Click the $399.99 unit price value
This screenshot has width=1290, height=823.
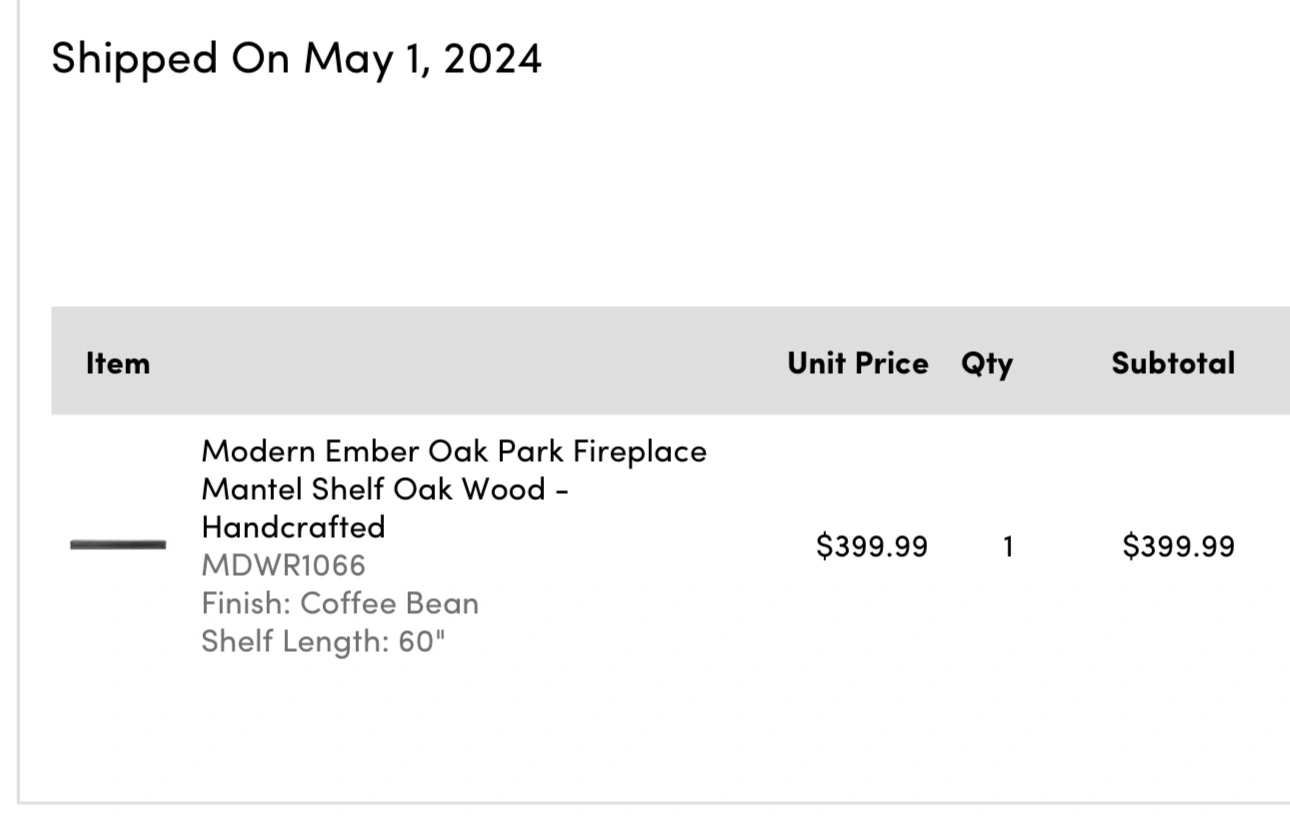coord(872,546)
